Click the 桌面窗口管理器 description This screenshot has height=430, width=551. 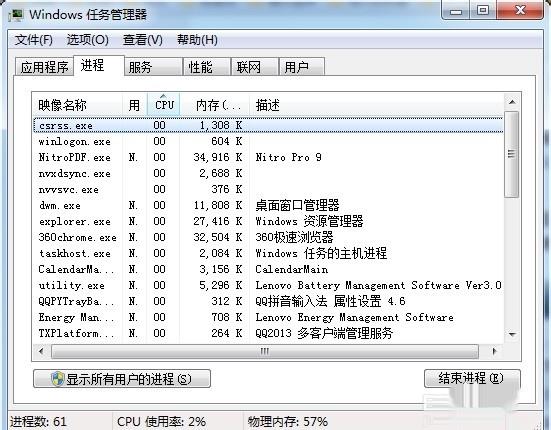coord(297,206)
